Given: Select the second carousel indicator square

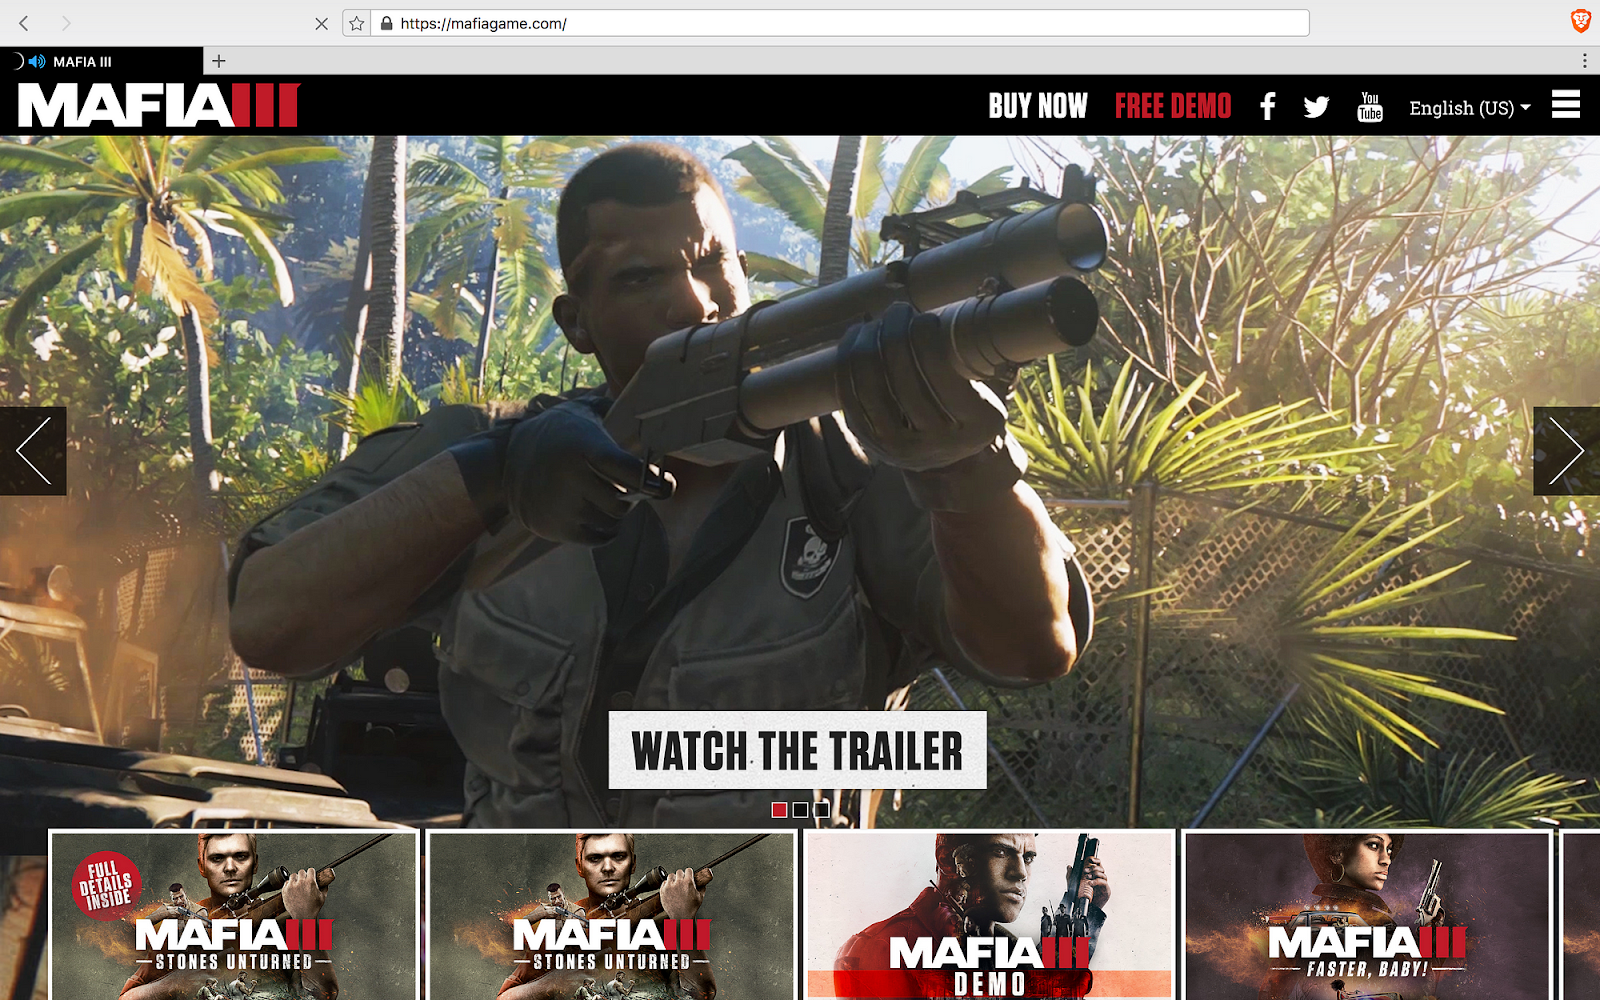Looking at the screenshot, I should point(800,810).
